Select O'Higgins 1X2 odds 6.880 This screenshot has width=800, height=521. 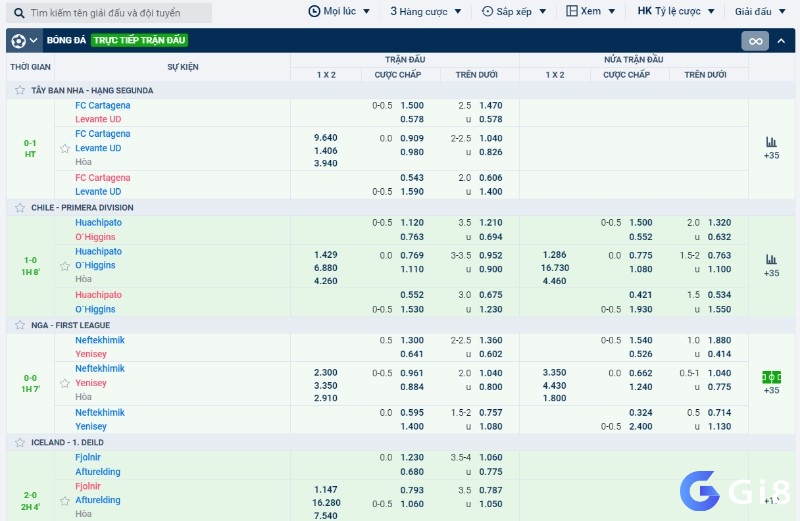coord(326,268)
